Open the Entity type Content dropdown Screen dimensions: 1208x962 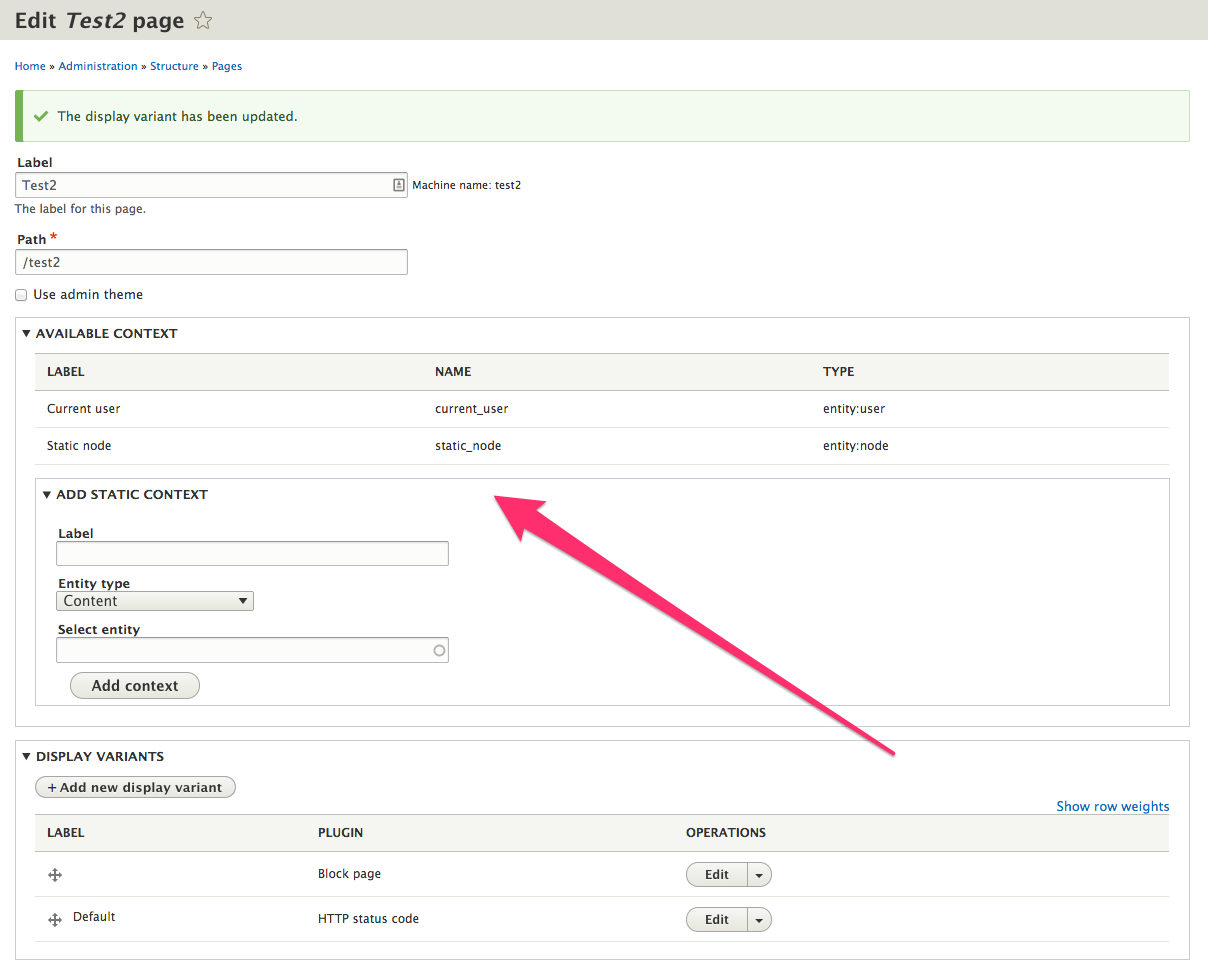click(x=155, y=601)
